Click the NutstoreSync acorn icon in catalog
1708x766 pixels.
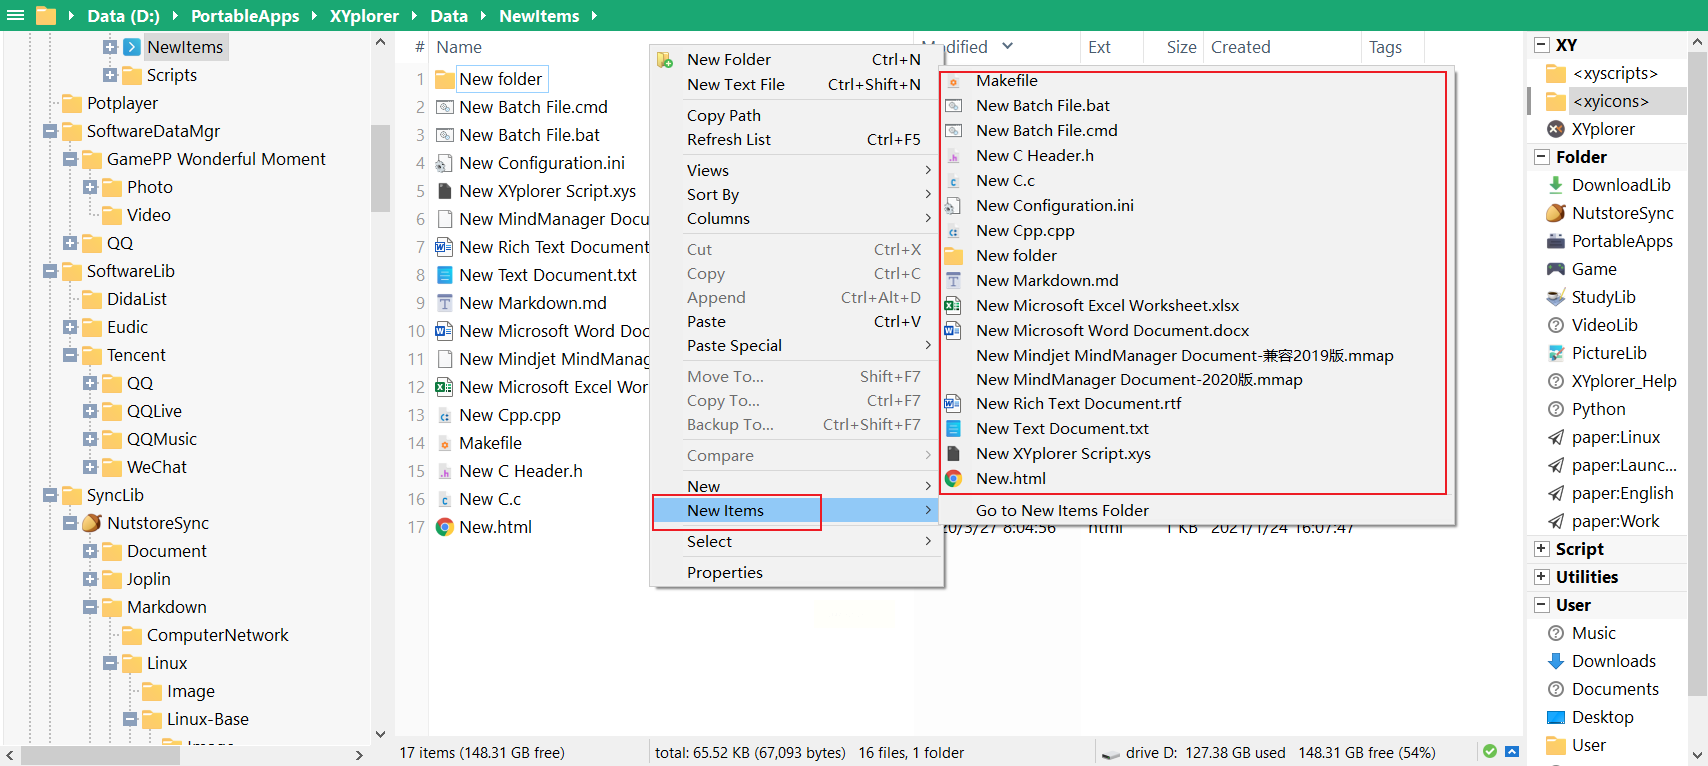1555,213
